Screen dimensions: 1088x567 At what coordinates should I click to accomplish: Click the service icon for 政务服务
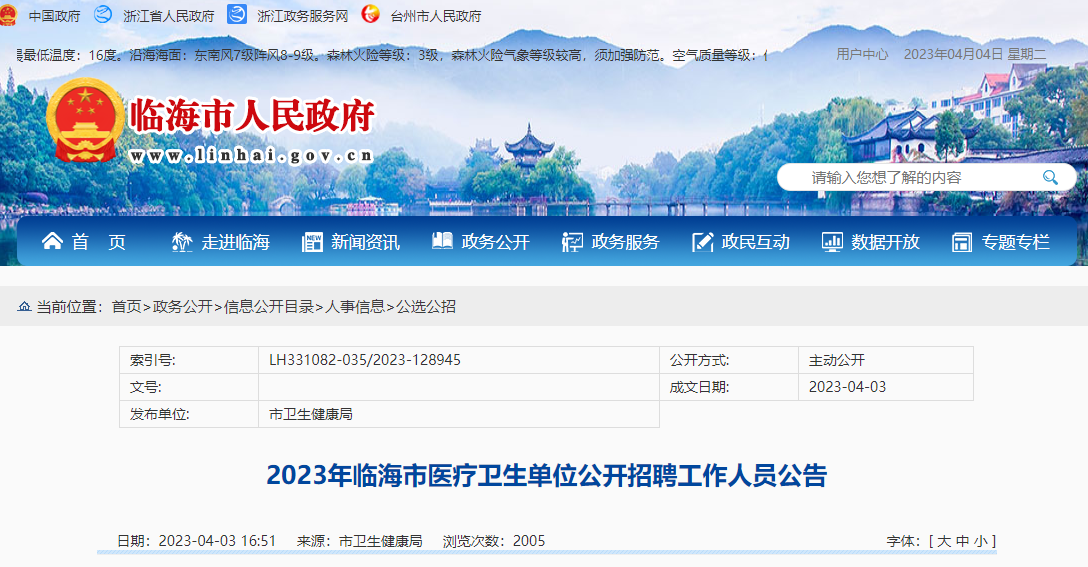[572, 242]
